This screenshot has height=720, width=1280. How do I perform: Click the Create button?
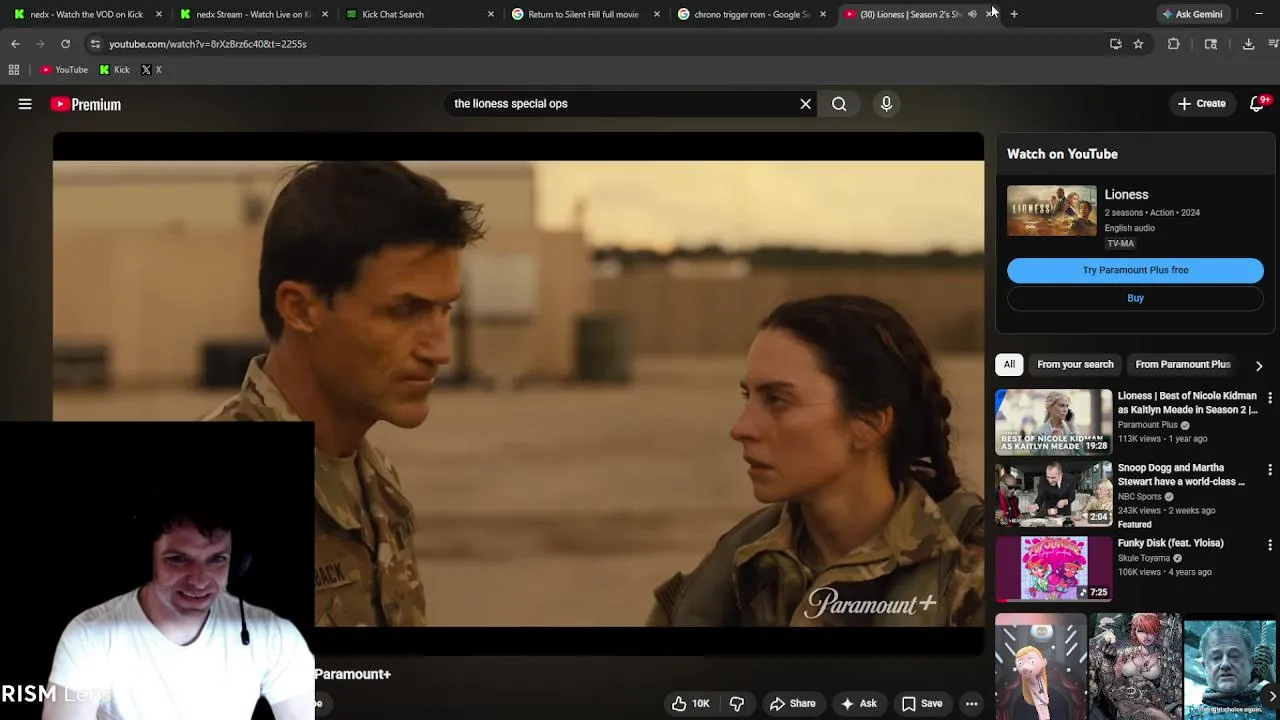coord(1201,104)
